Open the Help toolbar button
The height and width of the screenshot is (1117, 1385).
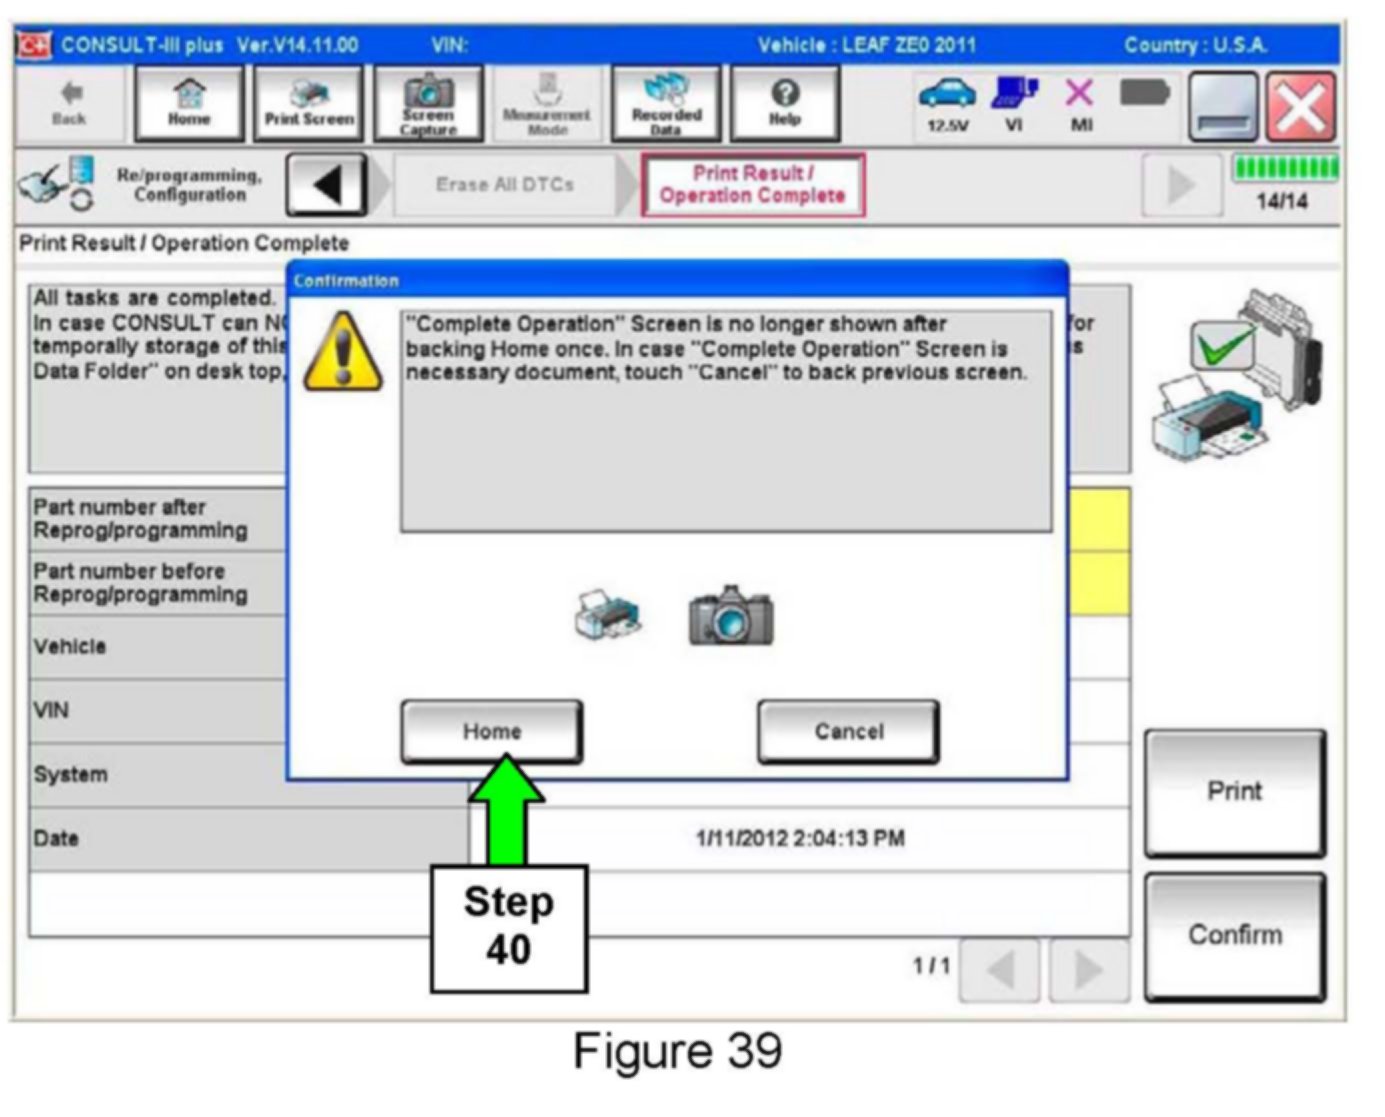pyautogui.click(x=785, y=104)
